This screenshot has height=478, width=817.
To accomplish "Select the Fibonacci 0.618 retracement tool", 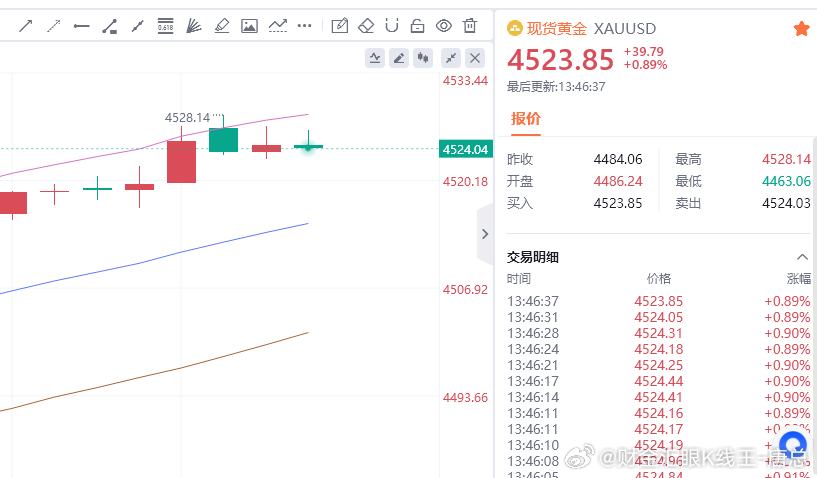I will pyautogui.click(x=165, y=25).
